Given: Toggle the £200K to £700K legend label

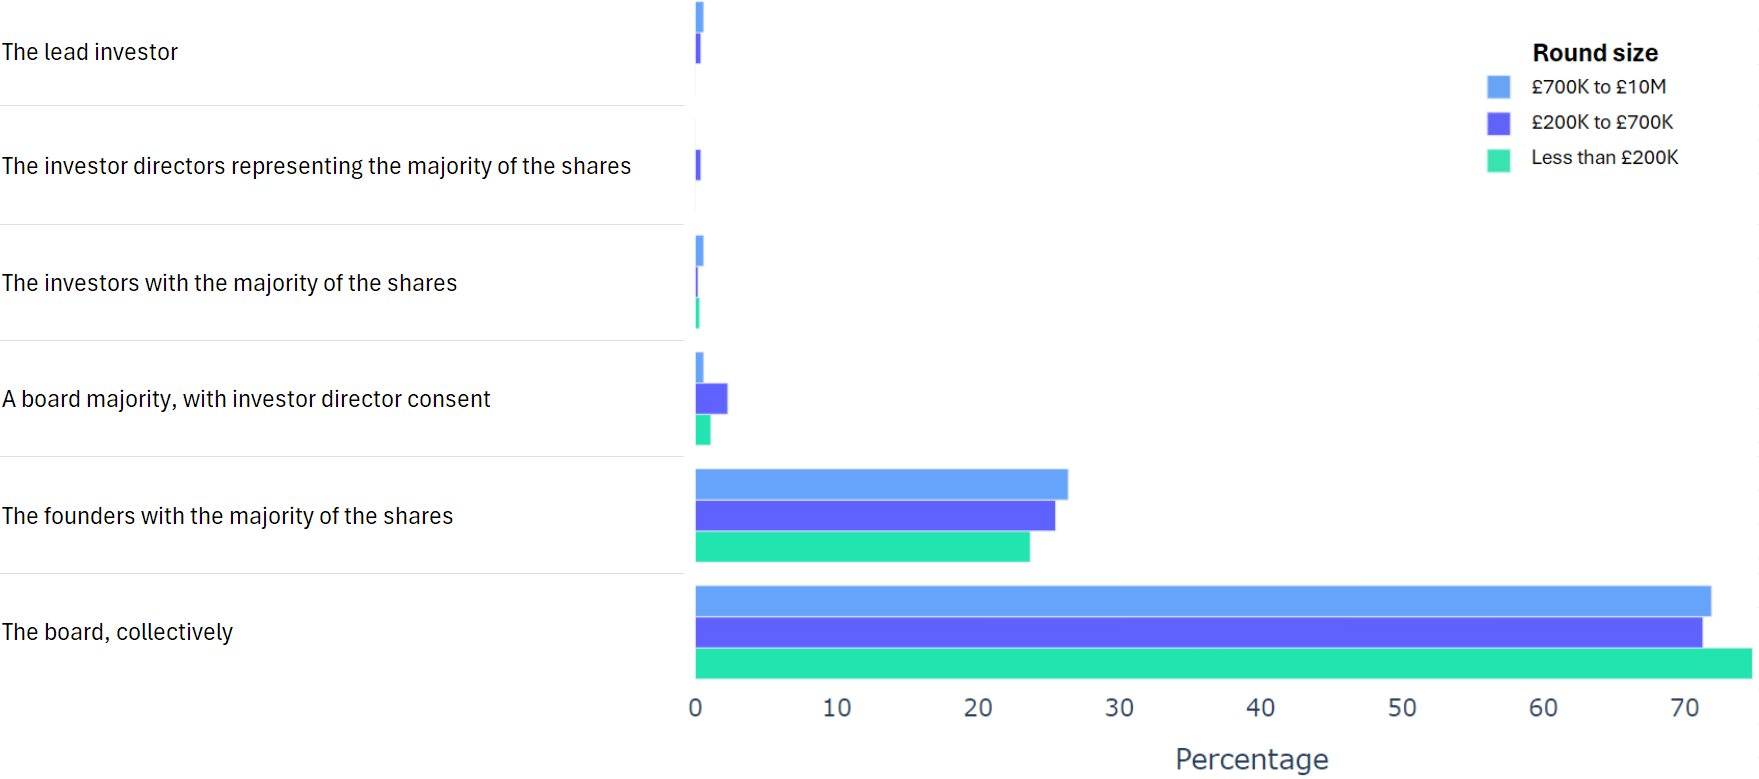Looking at the screenshot, I should pyautogui.click(x=1601, y=122).
